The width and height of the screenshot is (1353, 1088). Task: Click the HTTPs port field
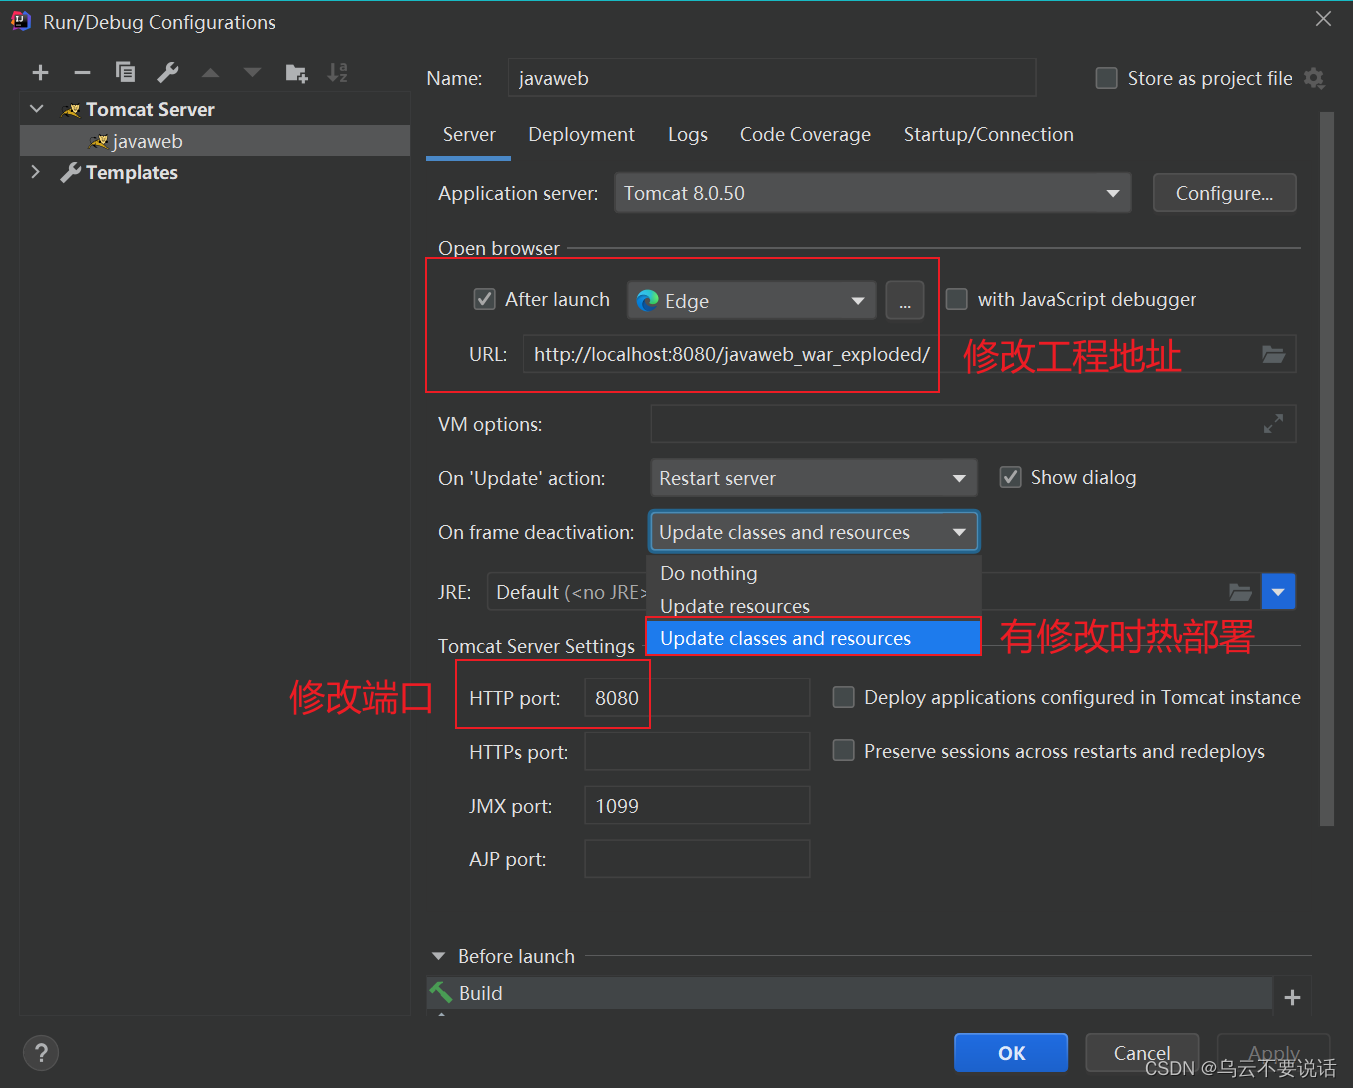(697, 752)
